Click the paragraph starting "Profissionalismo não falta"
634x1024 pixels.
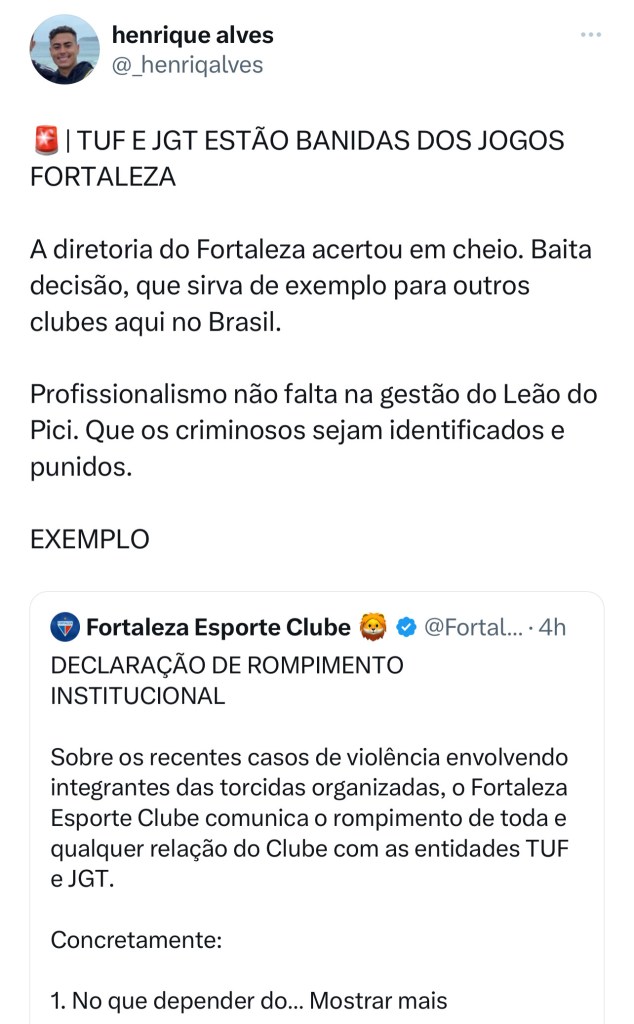[313, 430]
